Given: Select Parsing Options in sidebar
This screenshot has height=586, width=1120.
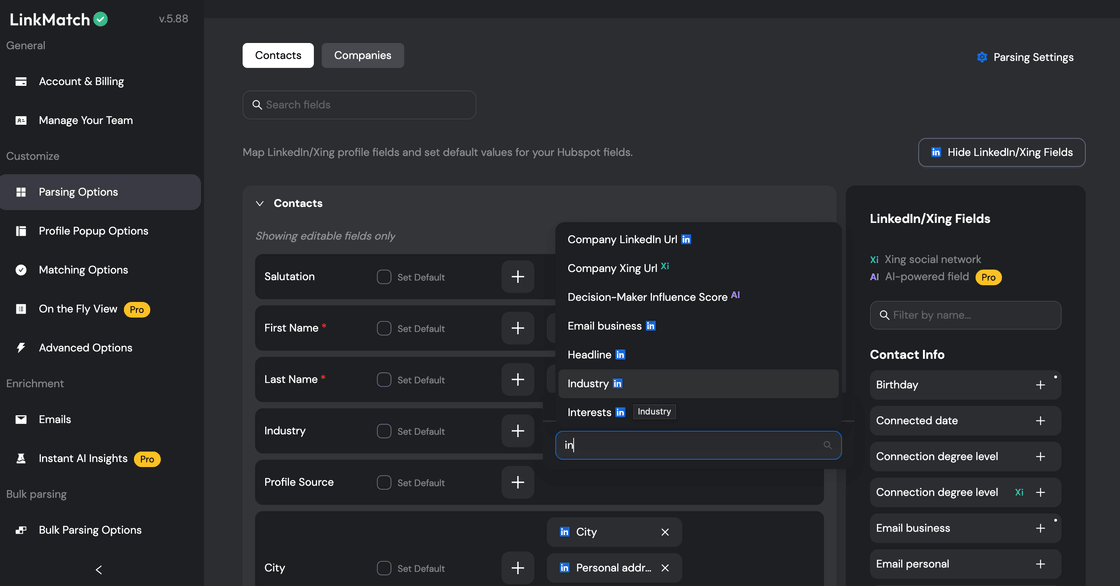Looking at the screenshot, I should (x=100, y=192).
